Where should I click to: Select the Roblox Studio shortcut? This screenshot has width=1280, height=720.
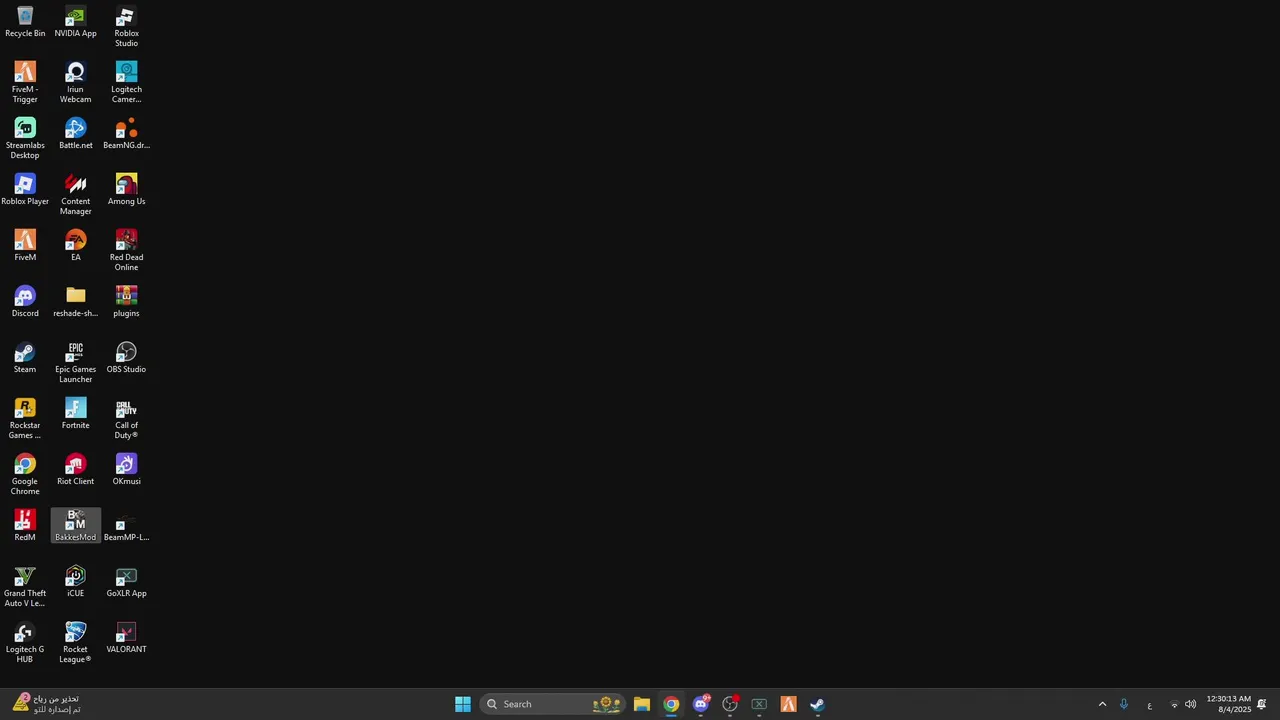[126, 27]
